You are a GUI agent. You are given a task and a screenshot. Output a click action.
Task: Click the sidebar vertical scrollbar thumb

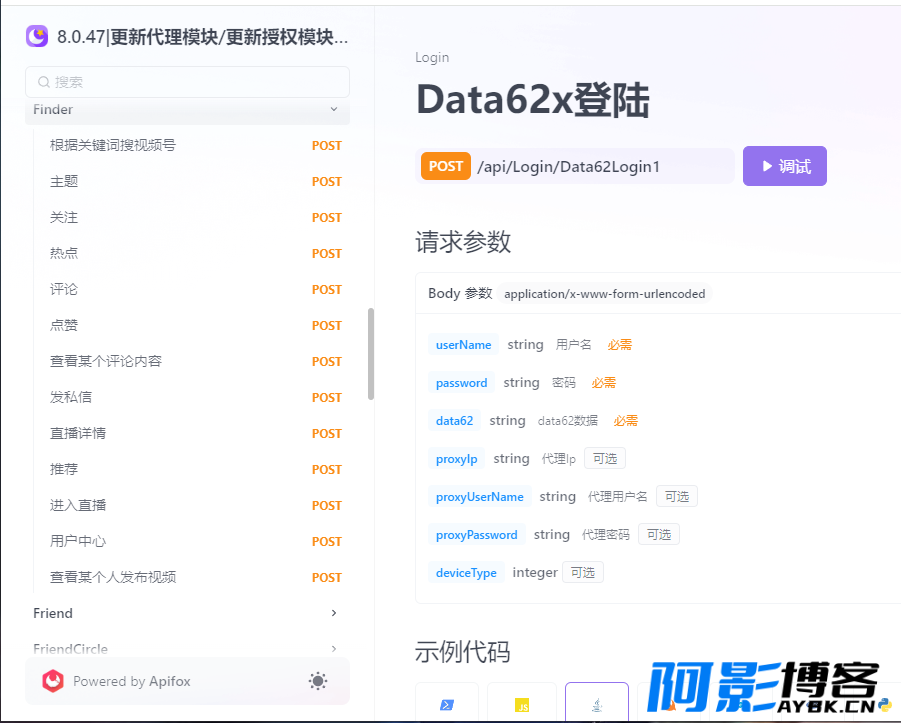click(x=371, y=353)
